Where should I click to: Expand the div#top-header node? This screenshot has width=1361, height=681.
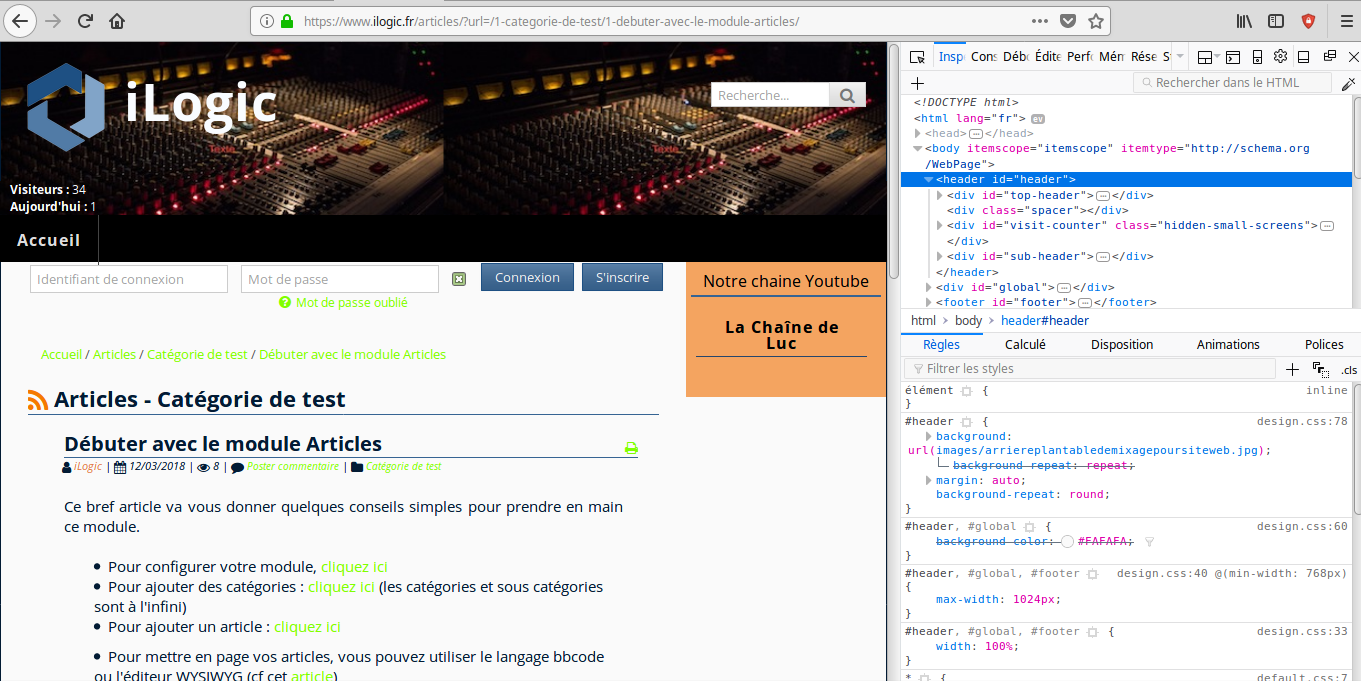click(x=939, y=196)
